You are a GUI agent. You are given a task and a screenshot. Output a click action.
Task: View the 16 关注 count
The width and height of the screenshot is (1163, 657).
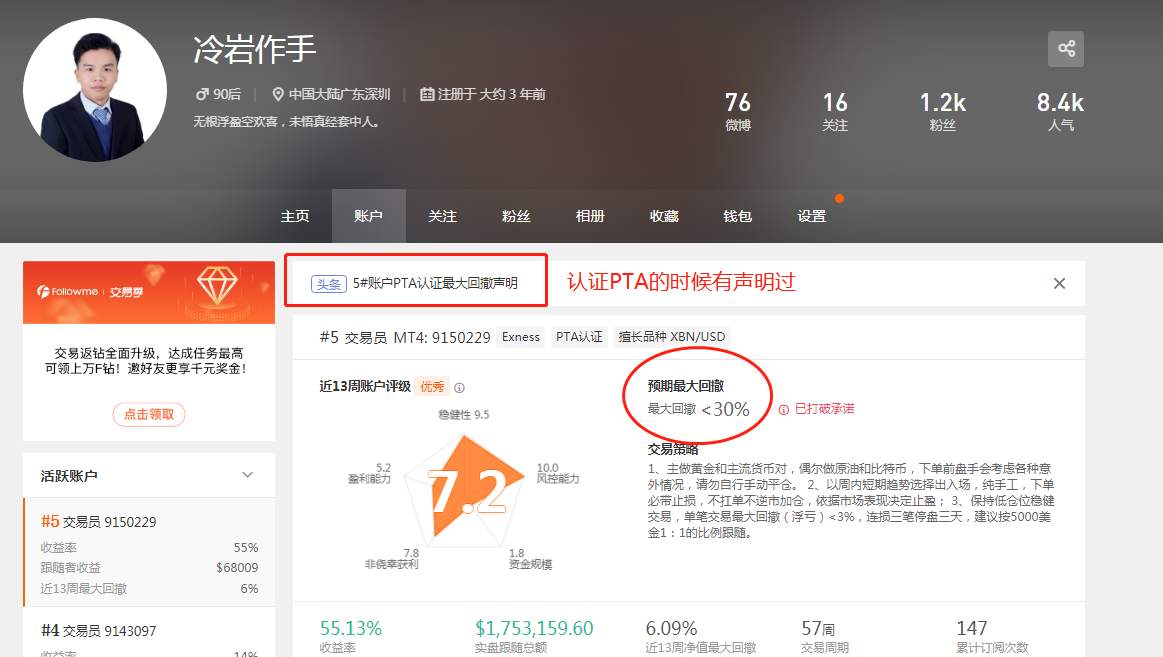coord(835,111)
